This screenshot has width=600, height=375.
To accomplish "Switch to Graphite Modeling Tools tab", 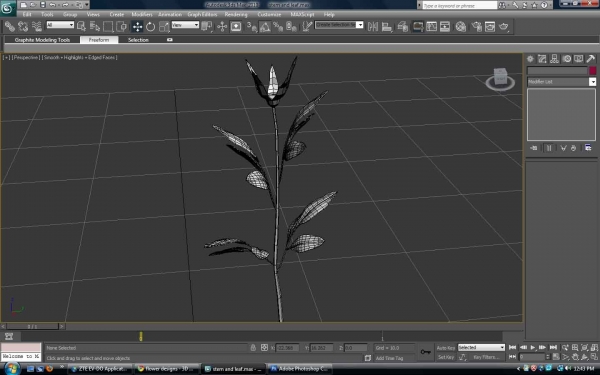I will pyautogui.click(x=42, y=40).
